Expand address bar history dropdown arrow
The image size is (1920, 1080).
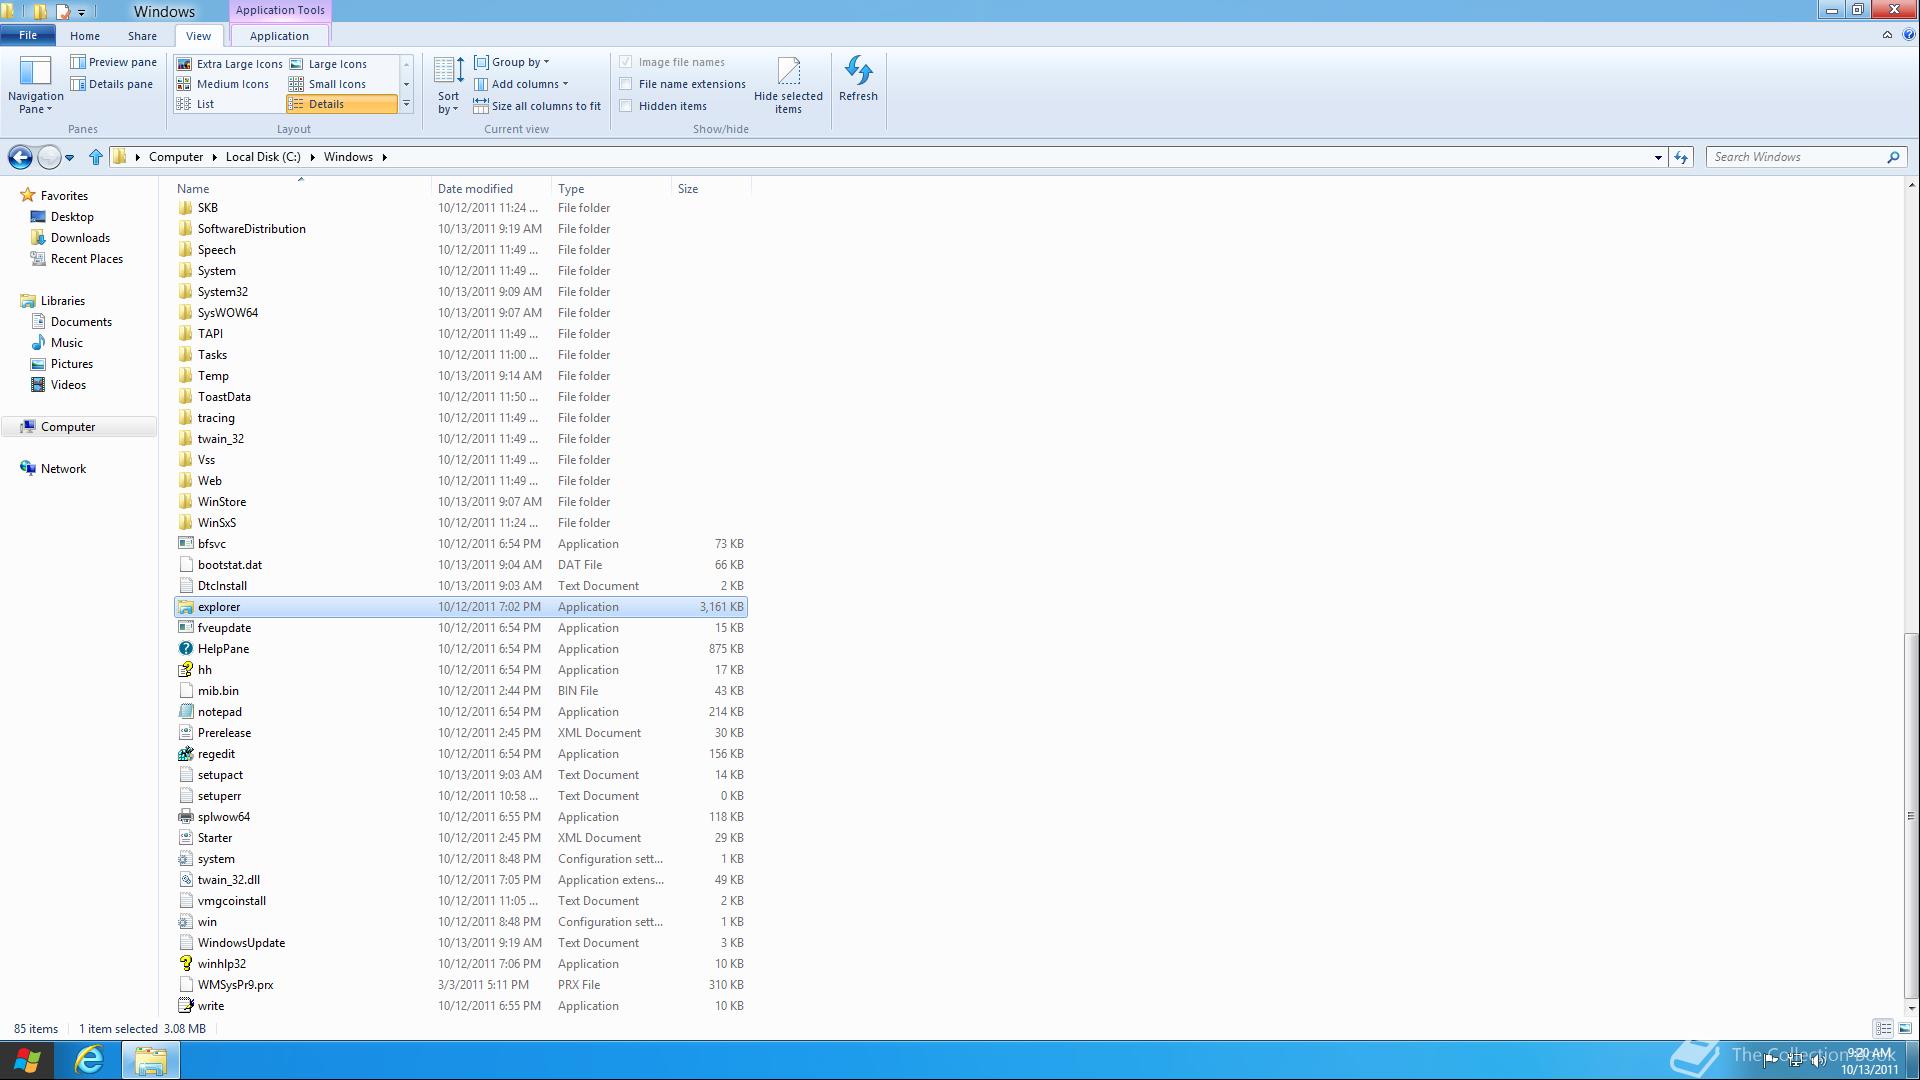click(x=1658, y=157)
